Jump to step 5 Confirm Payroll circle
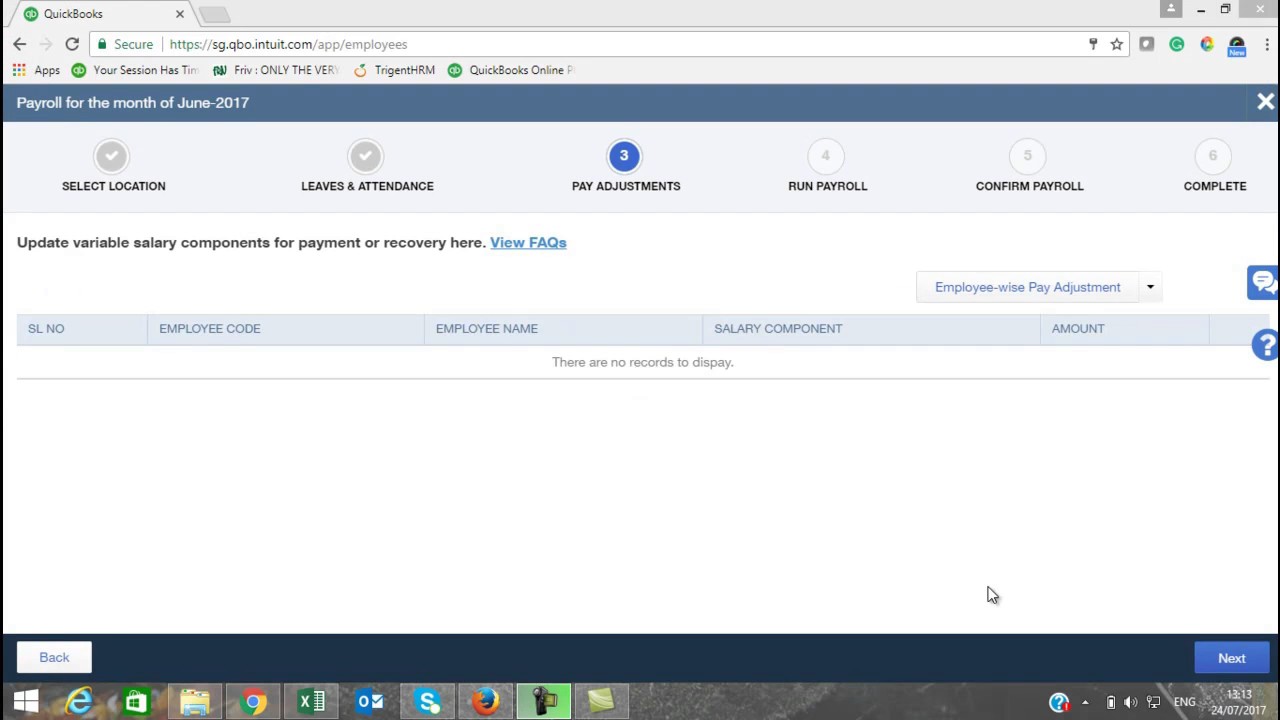1280x720 pixels. coord(1028,156)
